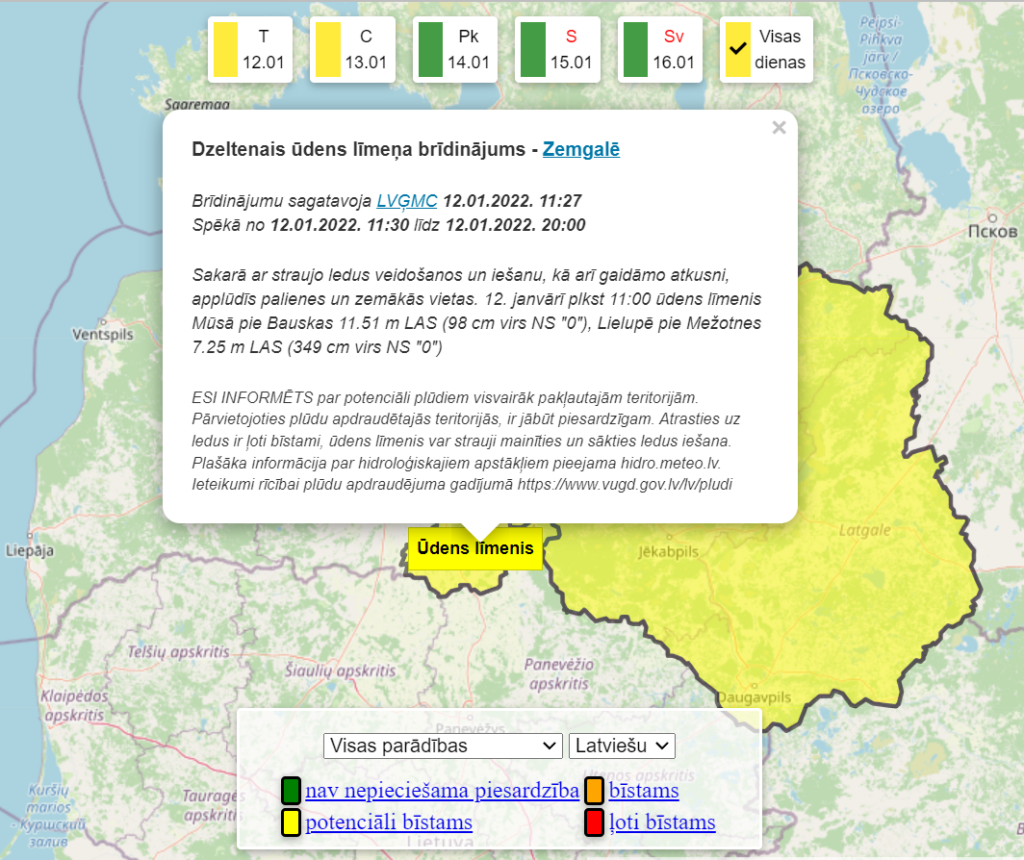
Task: Select the C 13.01 day tab
Action: pyautogui.click(x=353, y=49)
